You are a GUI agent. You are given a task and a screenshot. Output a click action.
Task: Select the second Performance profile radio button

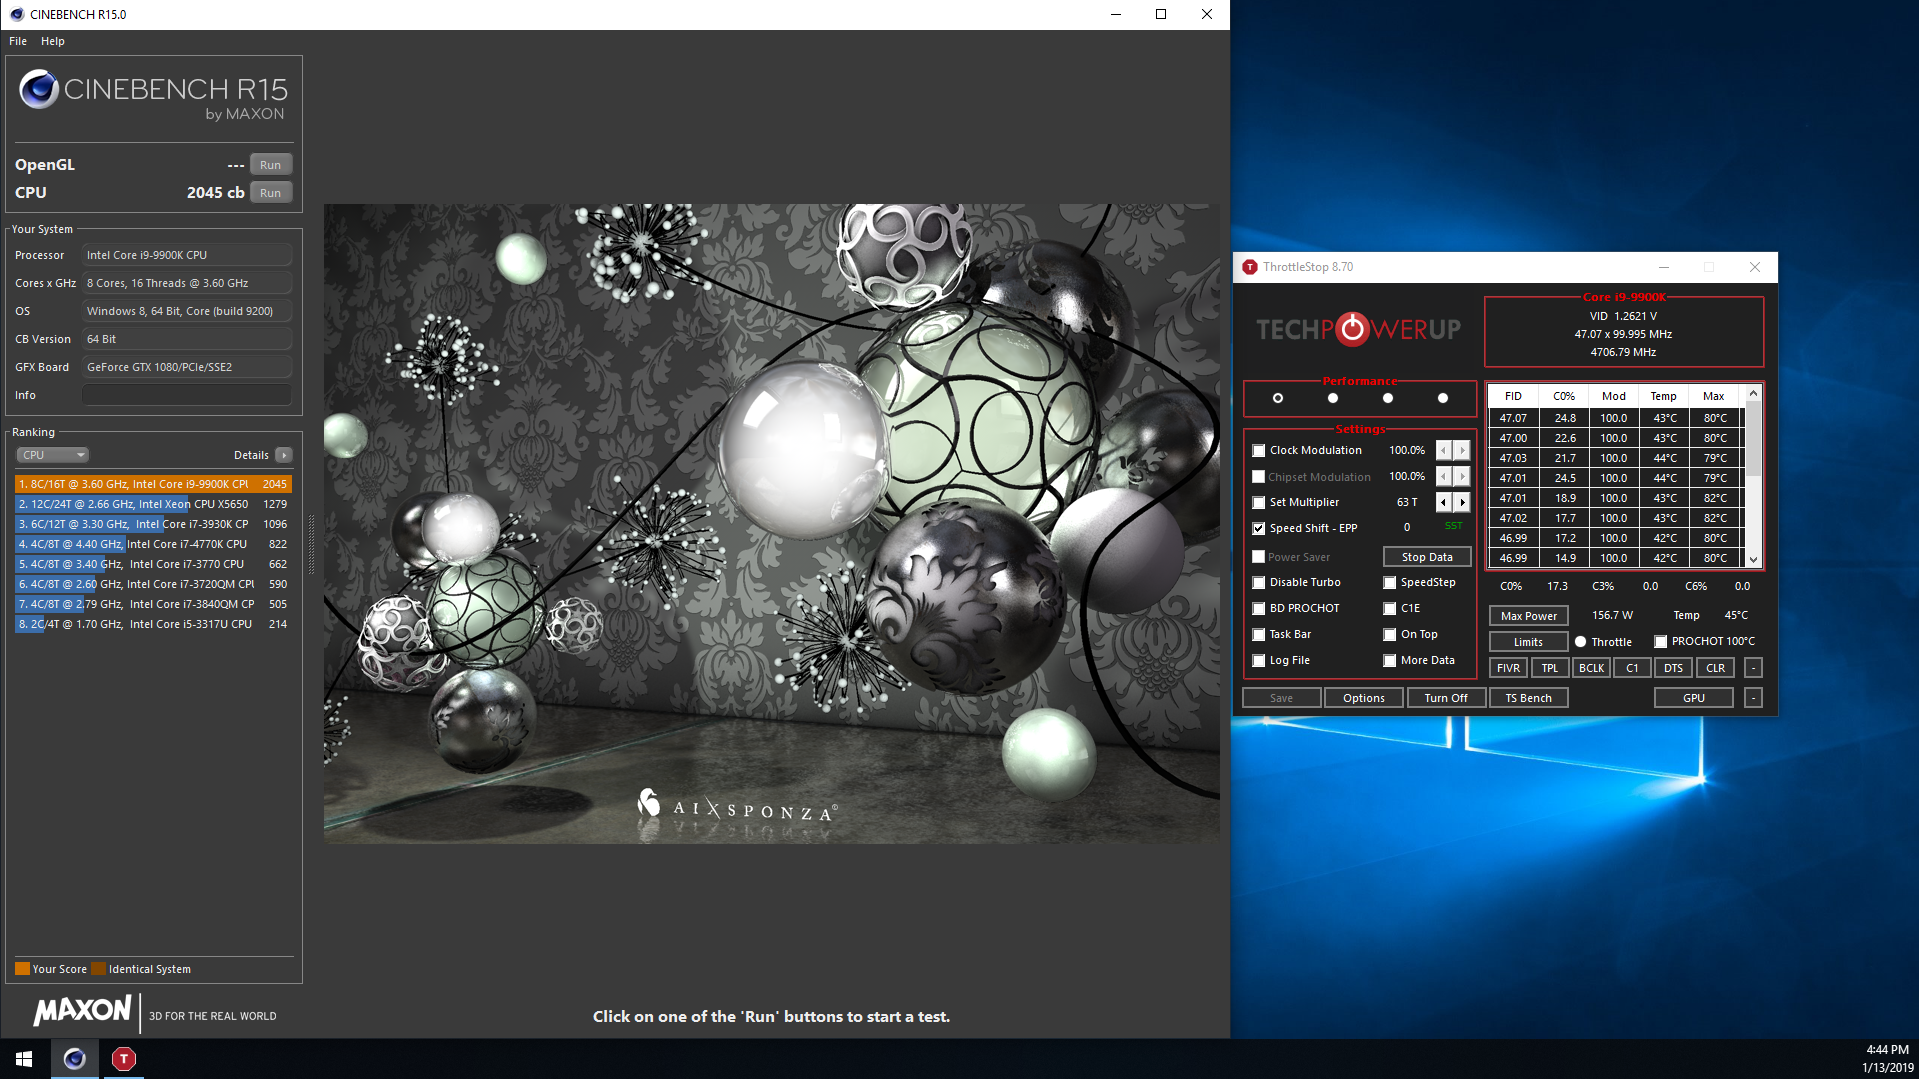(1333, 398)
